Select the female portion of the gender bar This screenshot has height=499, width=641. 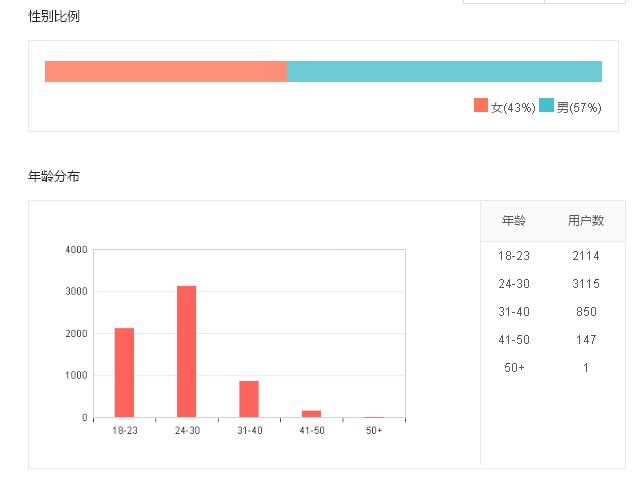[x=166, y=71]
